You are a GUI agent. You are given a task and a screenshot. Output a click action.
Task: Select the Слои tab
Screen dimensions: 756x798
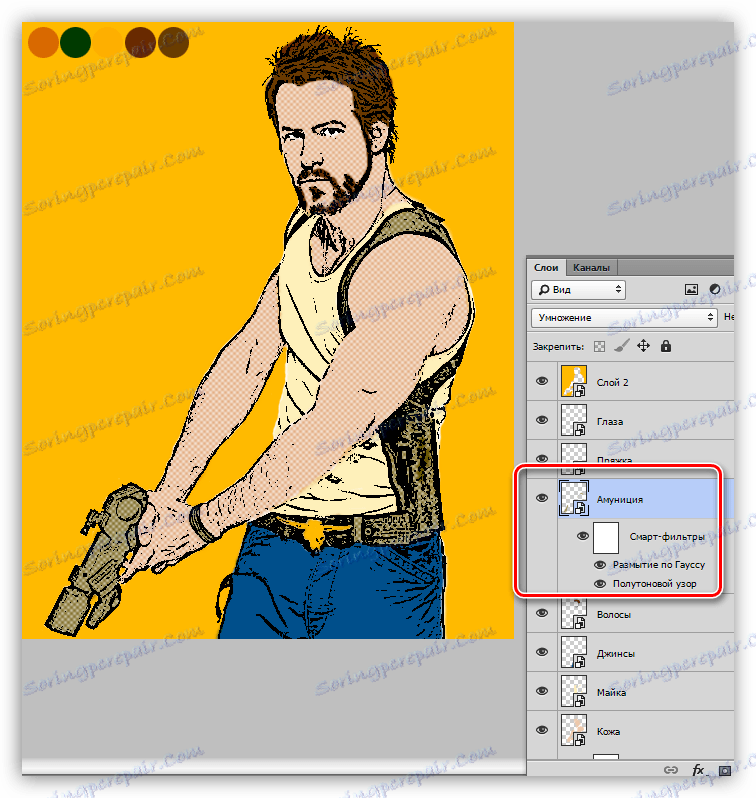pos(546,267)
